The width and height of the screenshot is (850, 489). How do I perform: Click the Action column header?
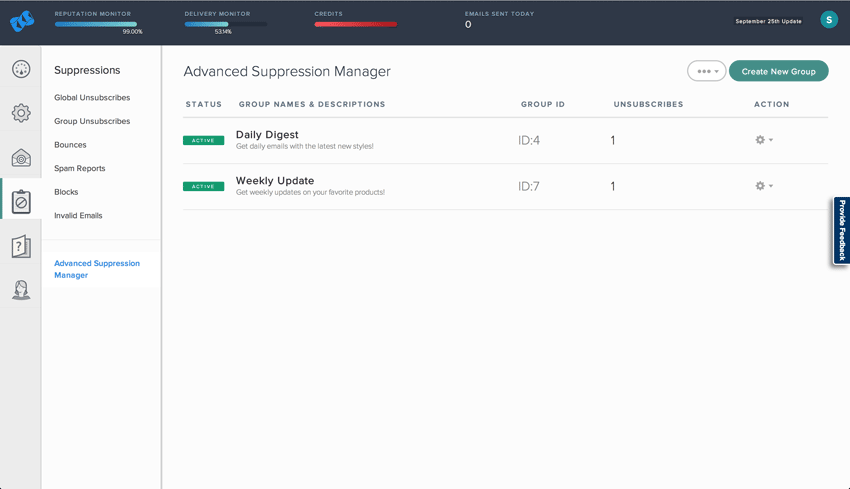click(771, 104)
